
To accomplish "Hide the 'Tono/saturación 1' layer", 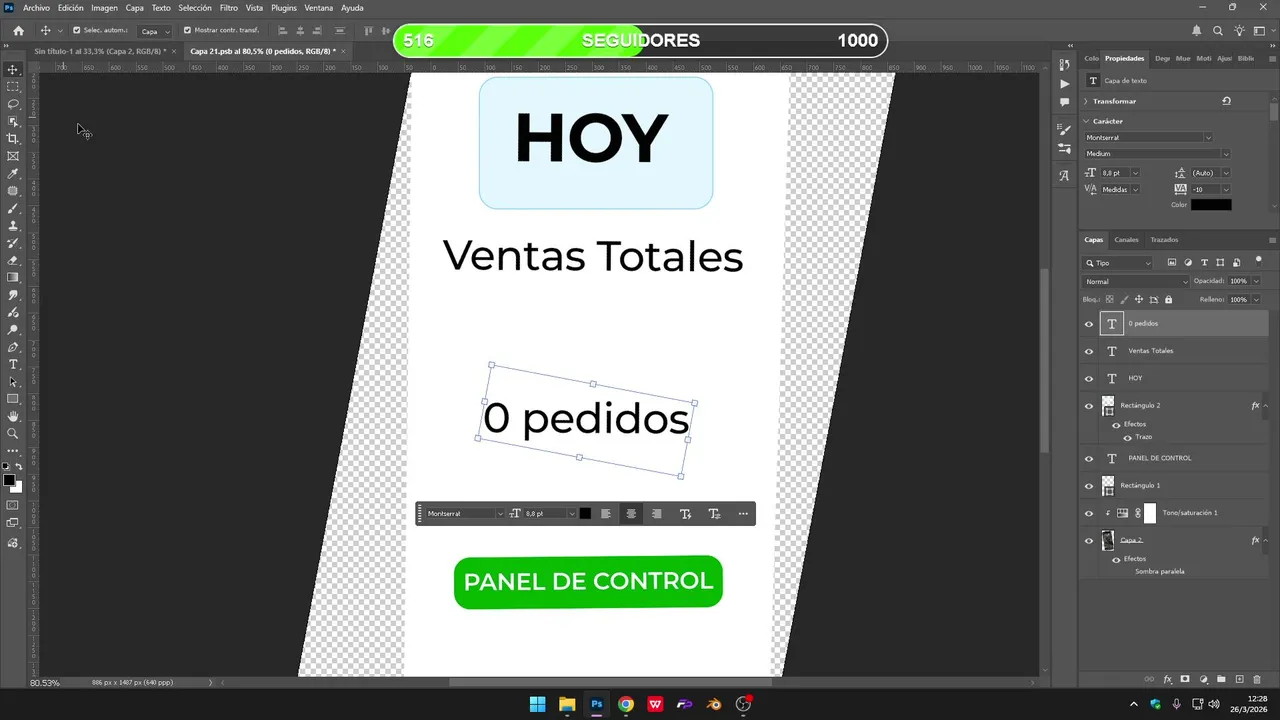I will pos(1089,513).
